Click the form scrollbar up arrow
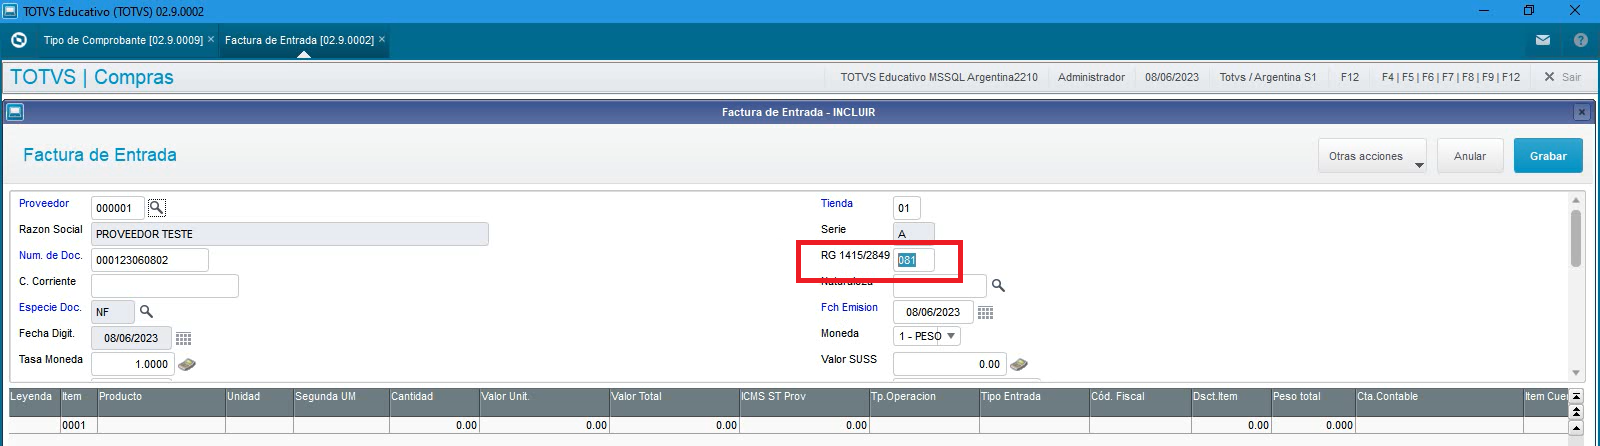This screenshot has width=1600, height=446. (x=1576, y=200)
